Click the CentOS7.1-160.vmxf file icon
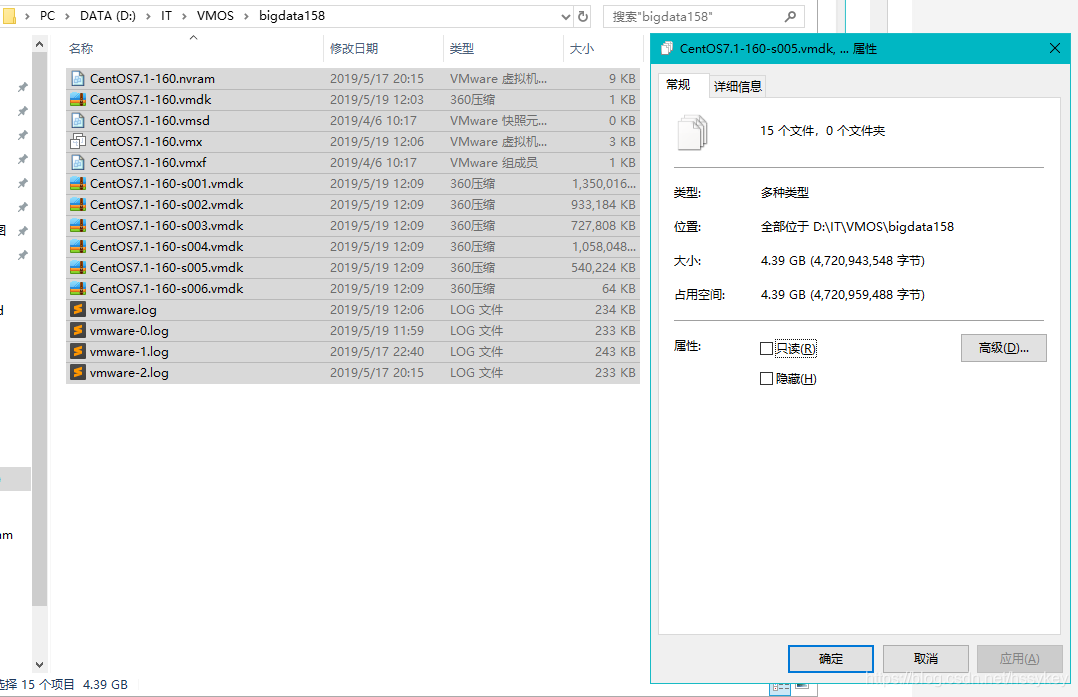The height and width of the screenshot is (697, 1078). (78, 163)
